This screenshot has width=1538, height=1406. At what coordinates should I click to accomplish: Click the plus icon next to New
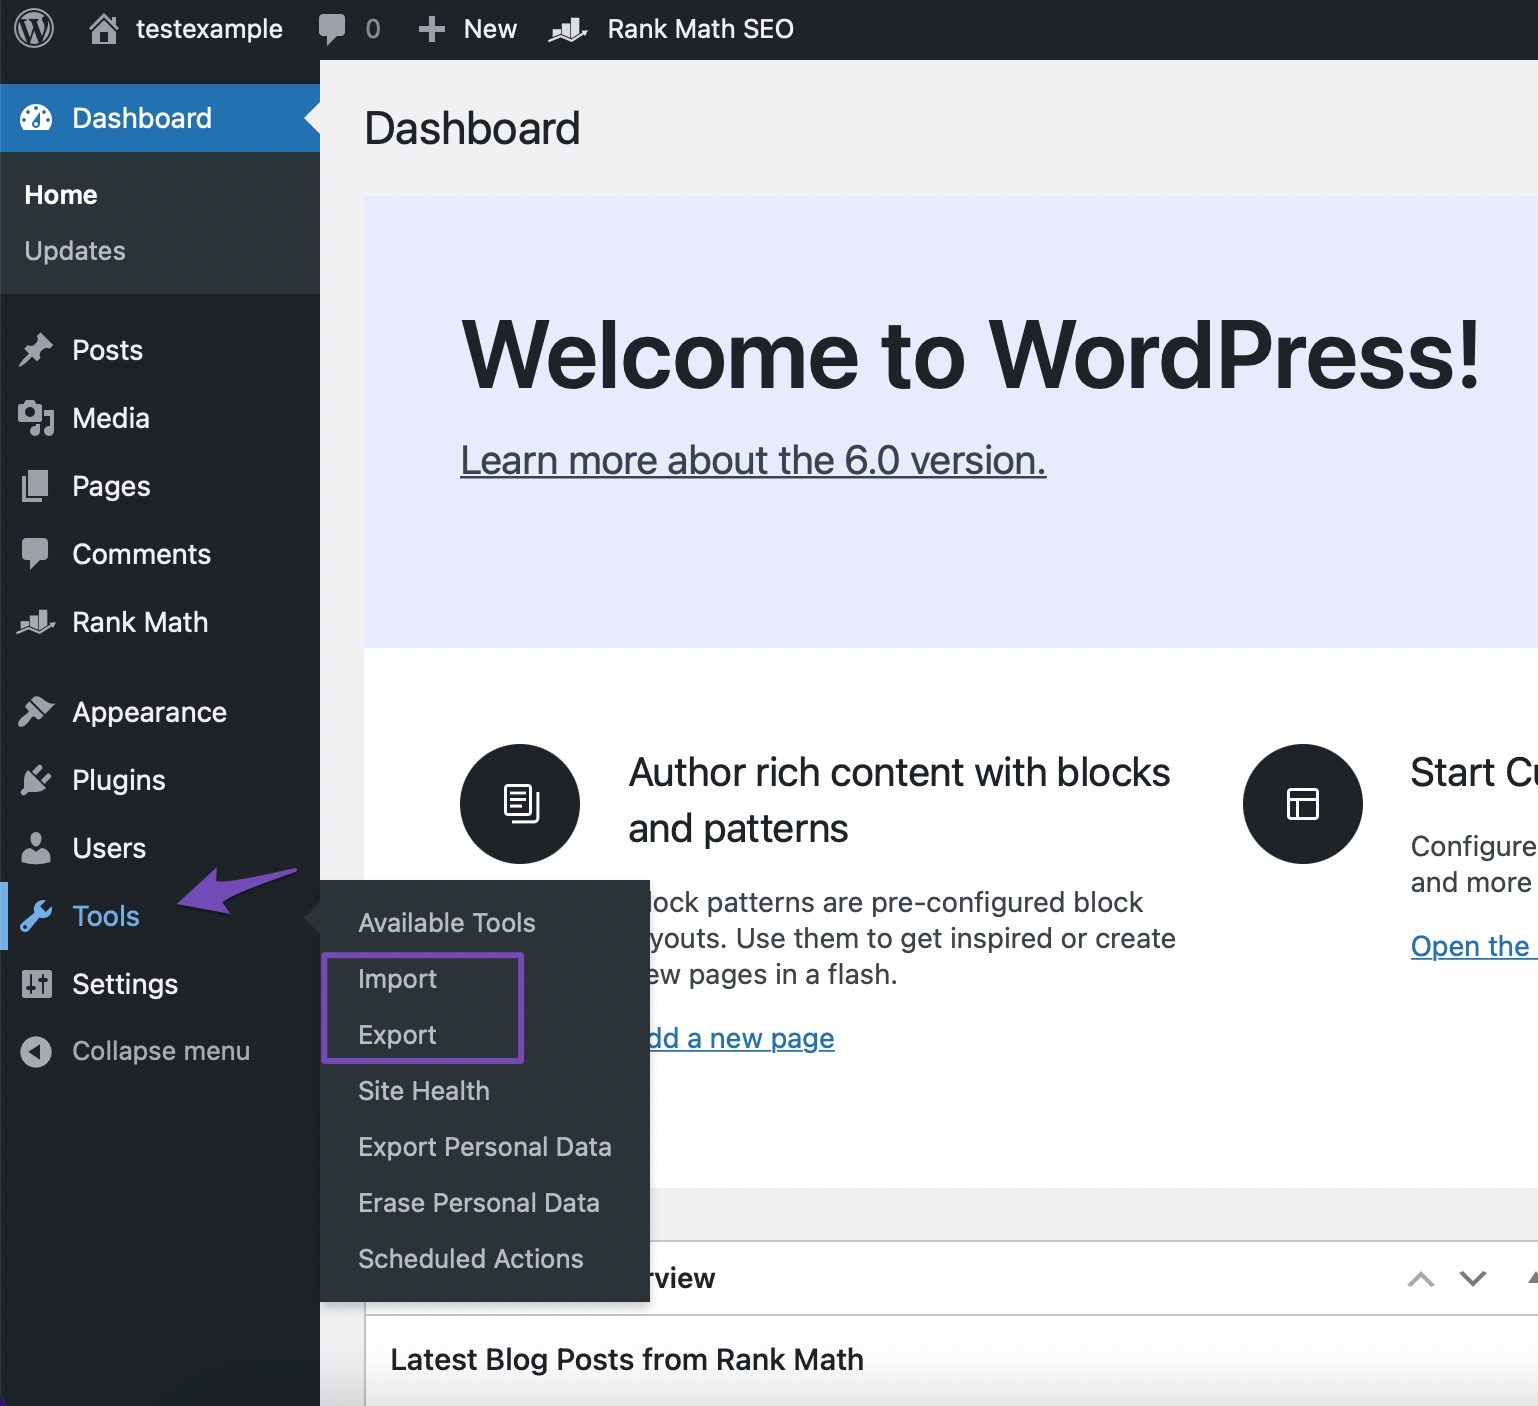click(431, 29)
